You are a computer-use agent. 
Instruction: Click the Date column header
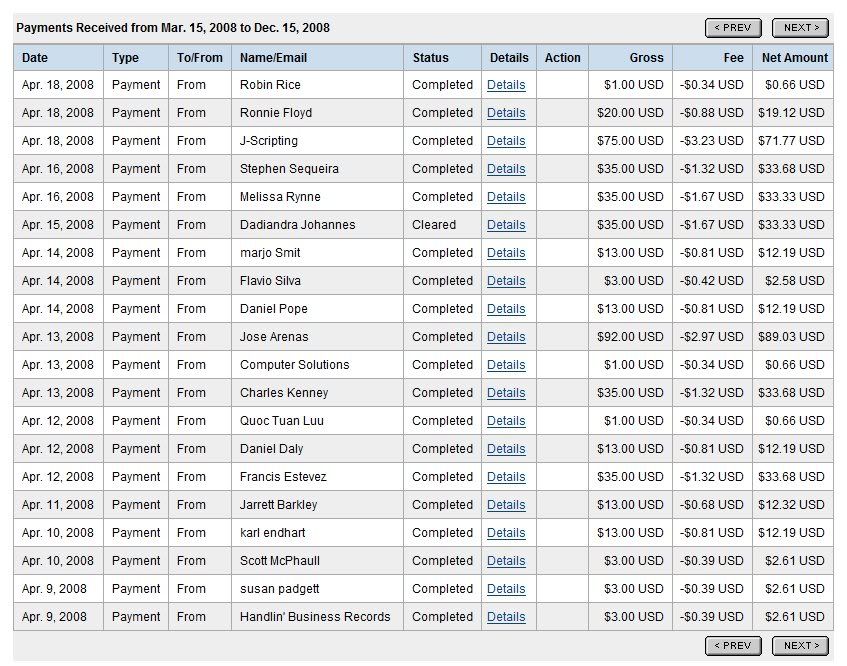[x=35, y=58]
